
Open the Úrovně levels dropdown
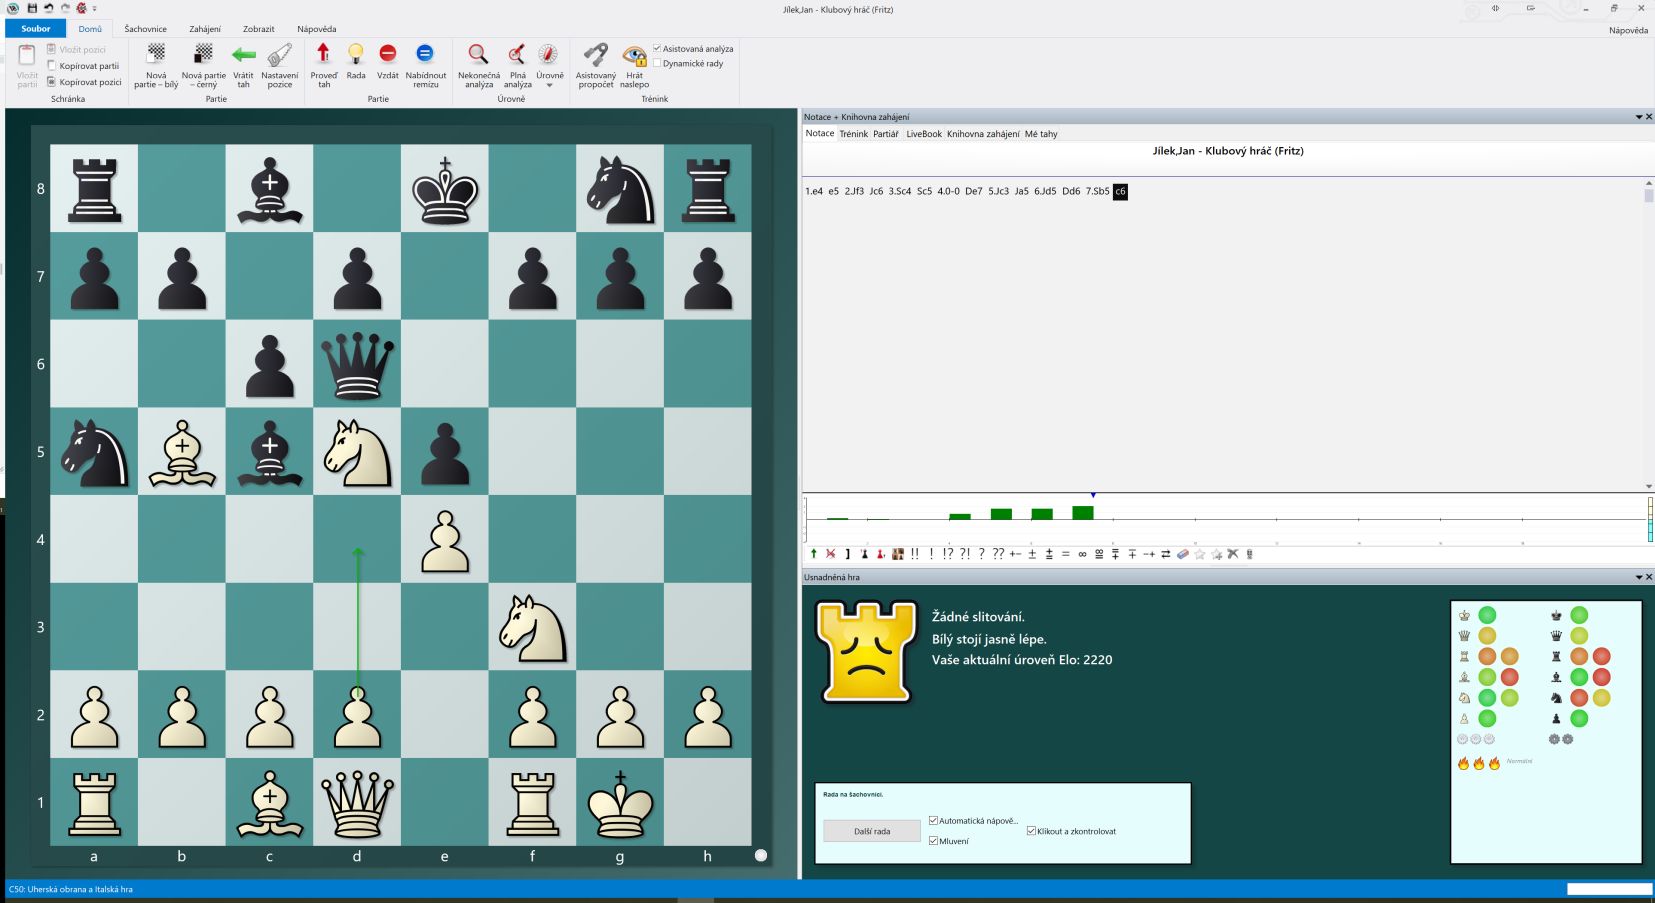point(549,66)
